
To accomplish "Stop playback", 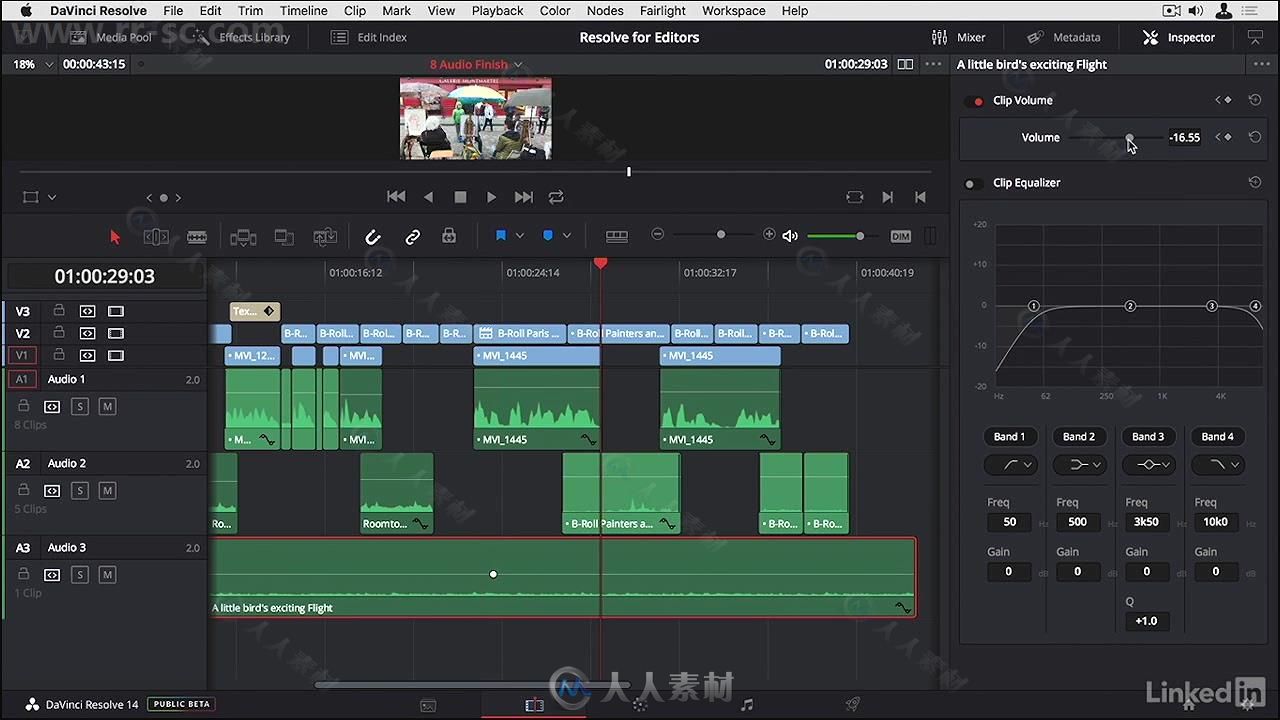I will click(x=460, y=197).
